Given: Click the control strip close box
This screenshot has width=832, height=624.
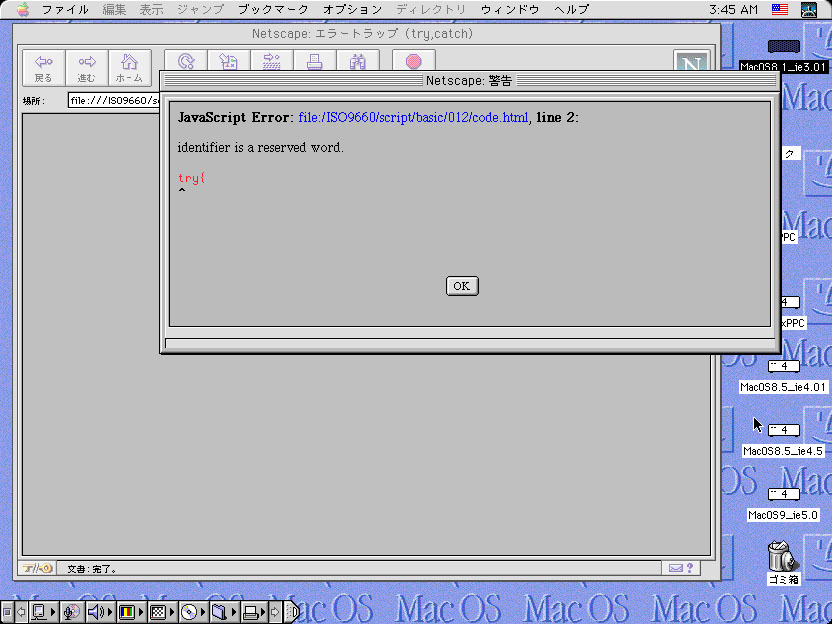Looking at the screenshot, I should 7,612.
